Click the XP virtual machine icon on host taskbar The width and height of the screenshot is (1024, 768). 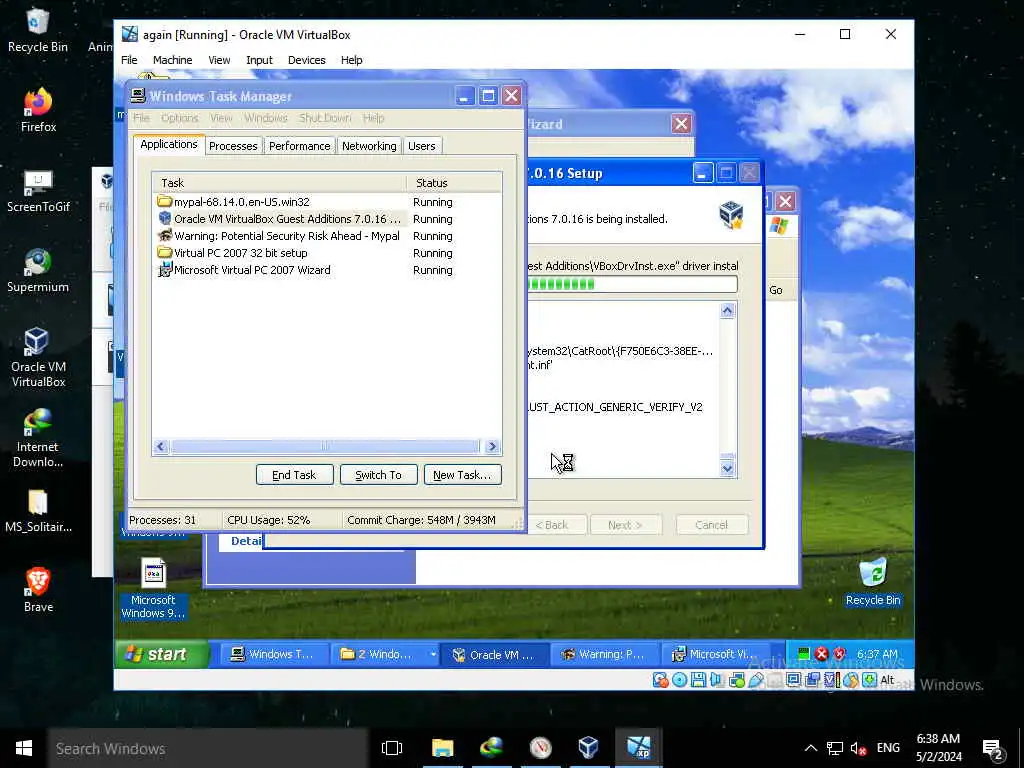[x=638, y=748]
